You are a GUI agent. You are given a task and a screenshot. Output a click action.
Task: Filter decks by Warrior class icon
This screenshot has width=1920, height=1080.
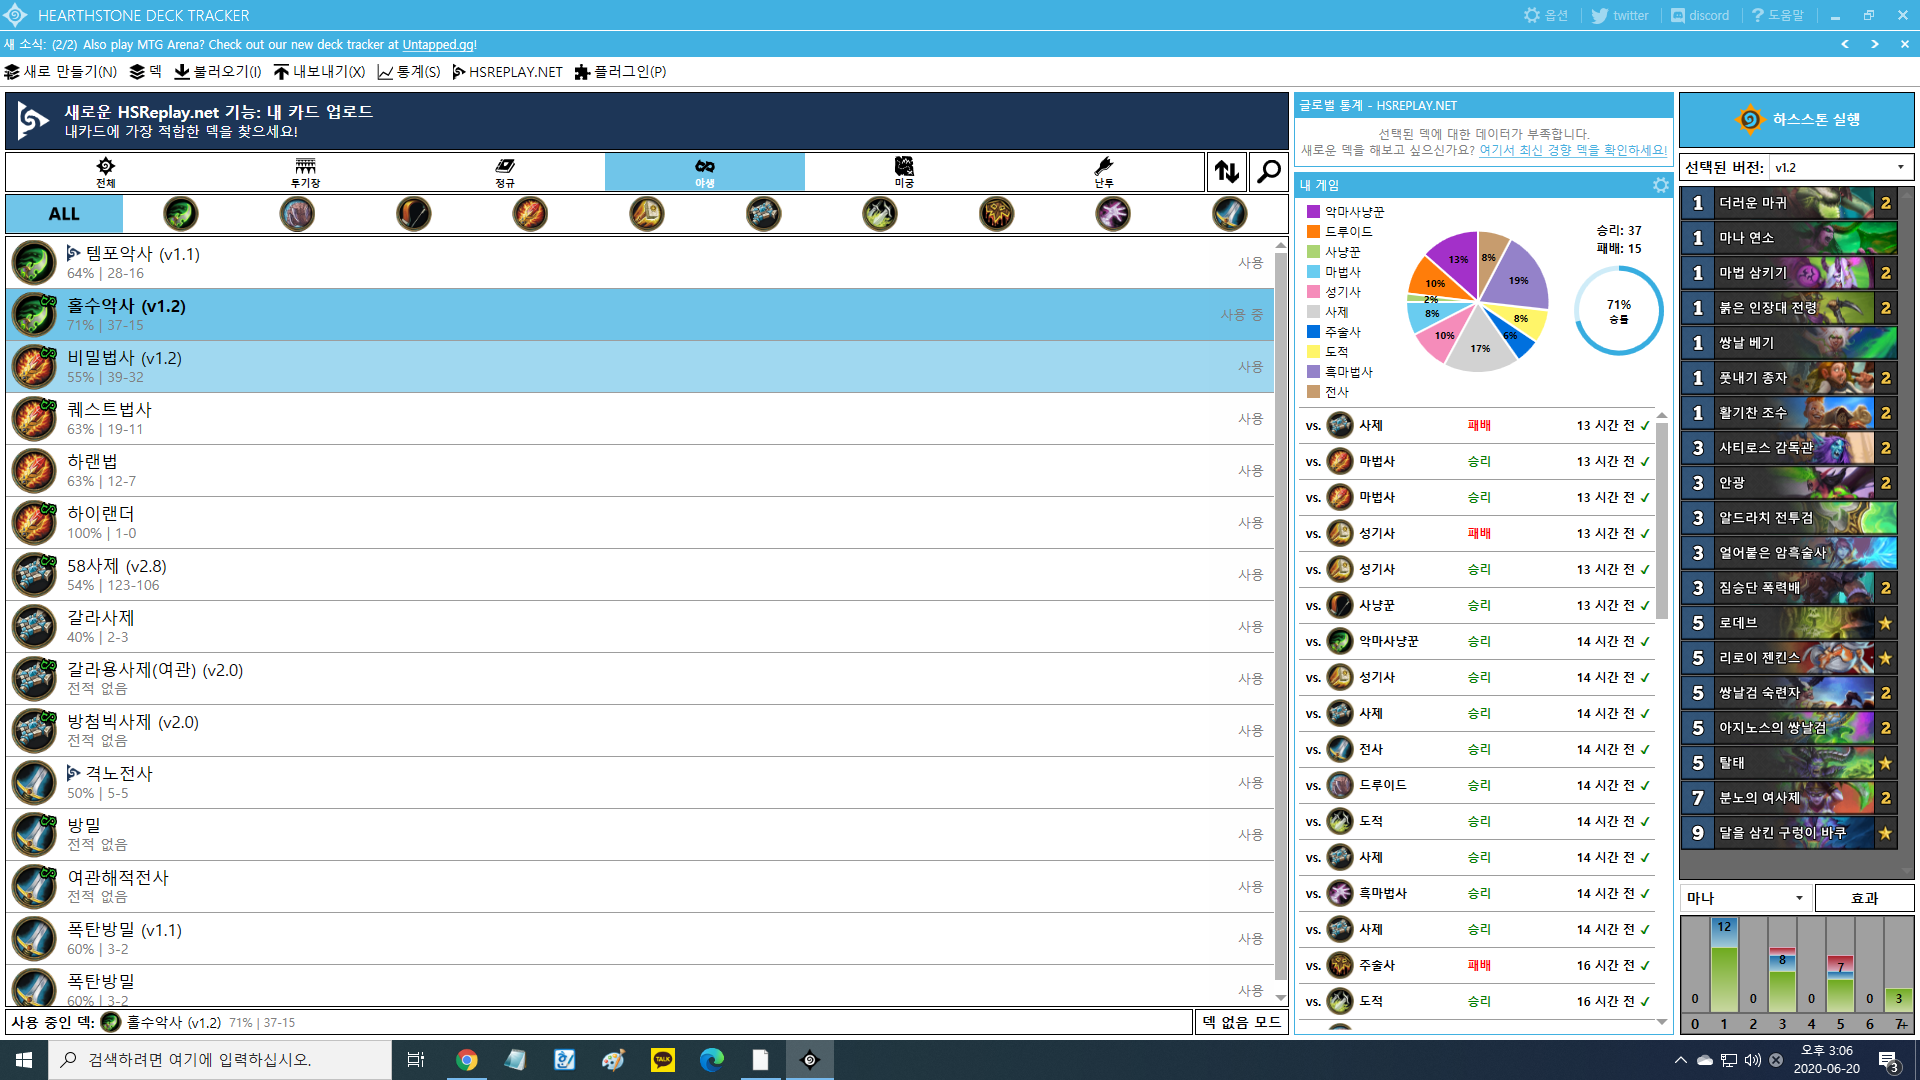pyautogui.click(x=1229, y=214)
